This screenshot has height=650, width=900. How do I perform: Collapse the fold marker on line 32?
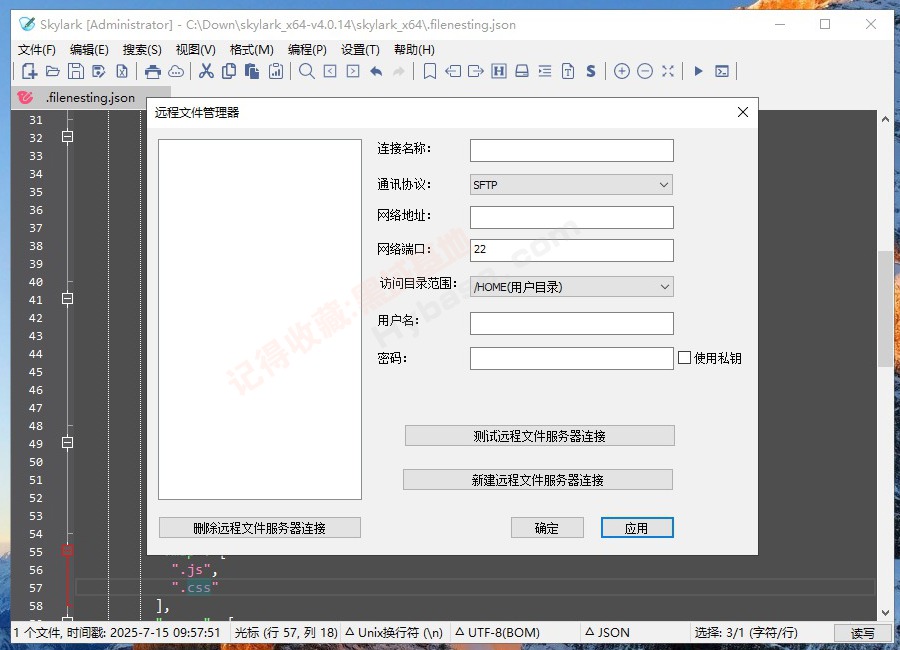(67, 137)
